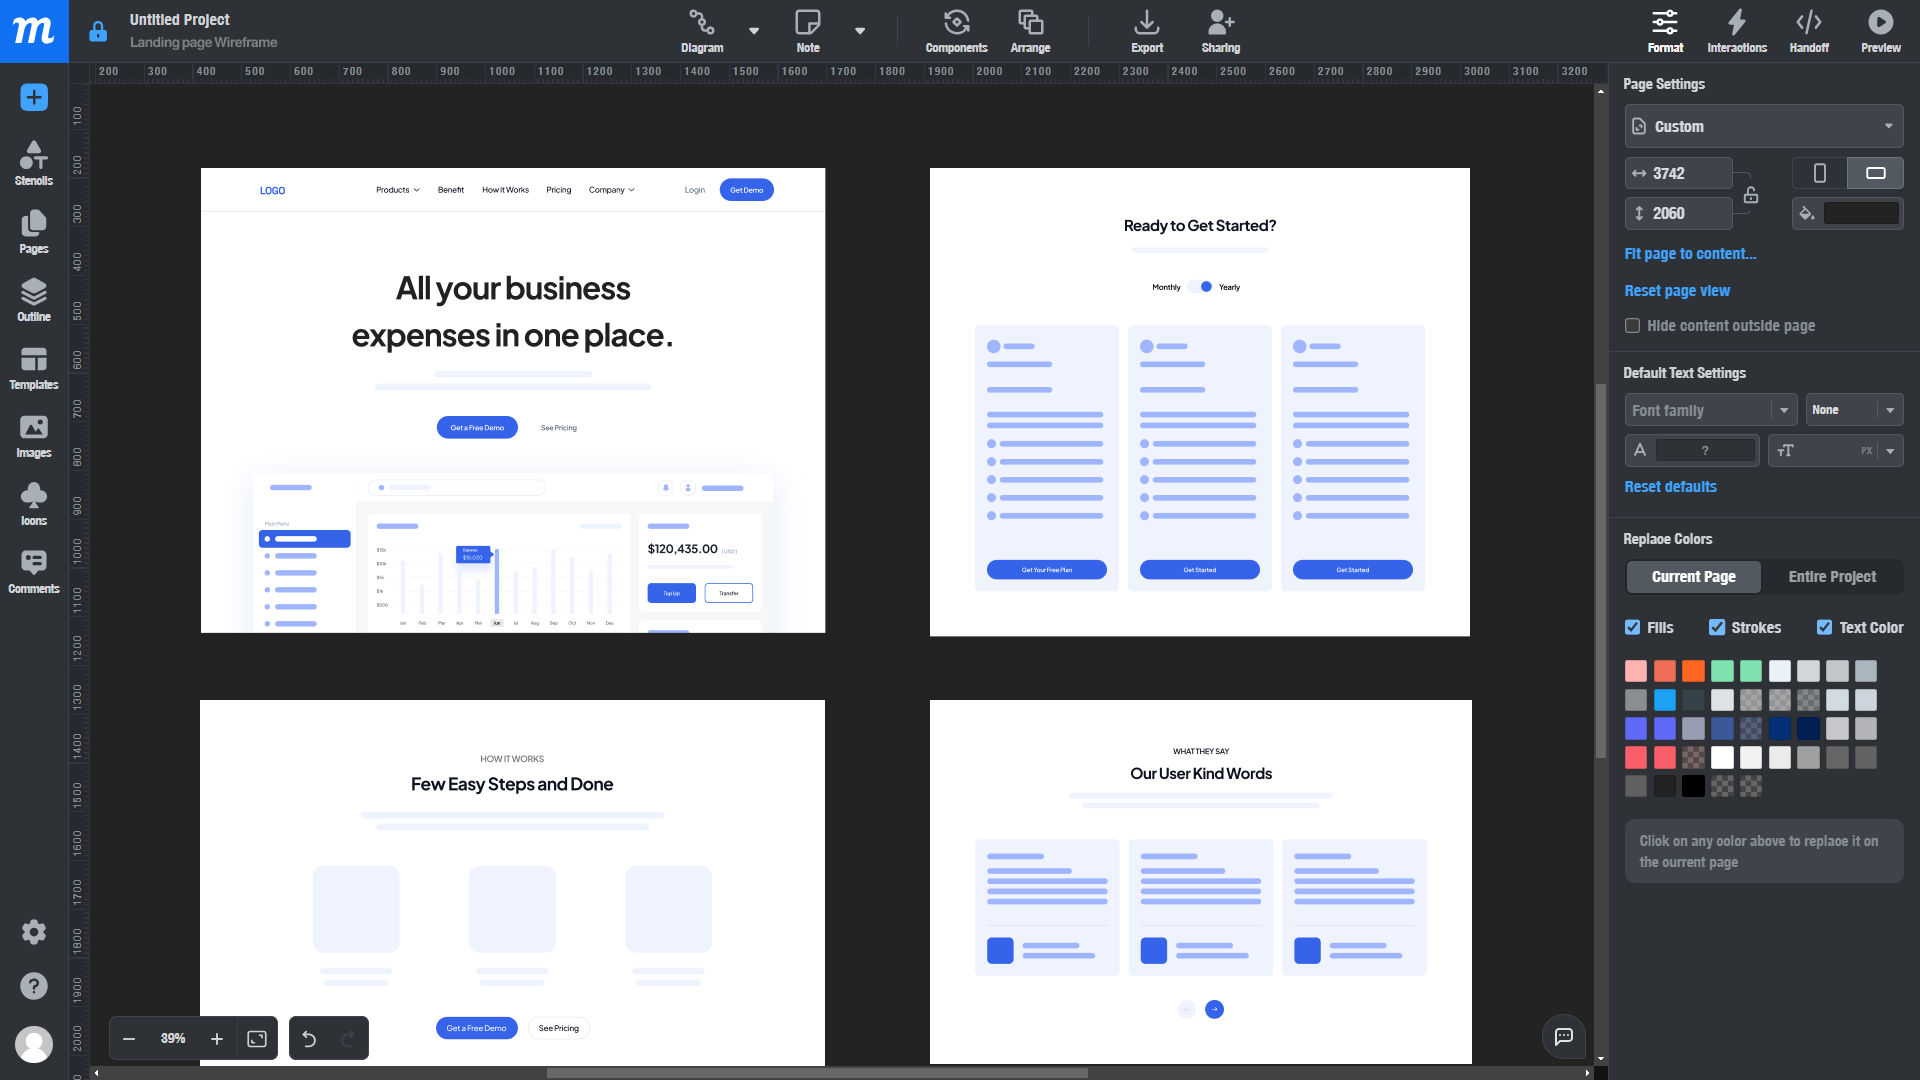Click the Sharing toolbar icon

tap(1221, 31)
